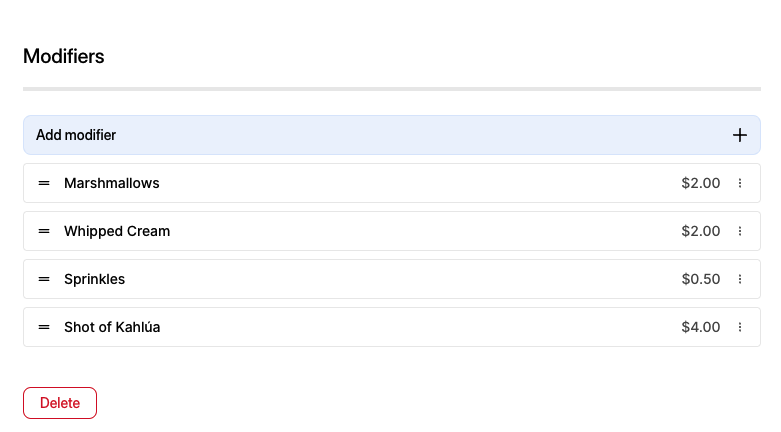Click the Delete button
The width and height of the screenshot is (781, 432).
60,403
